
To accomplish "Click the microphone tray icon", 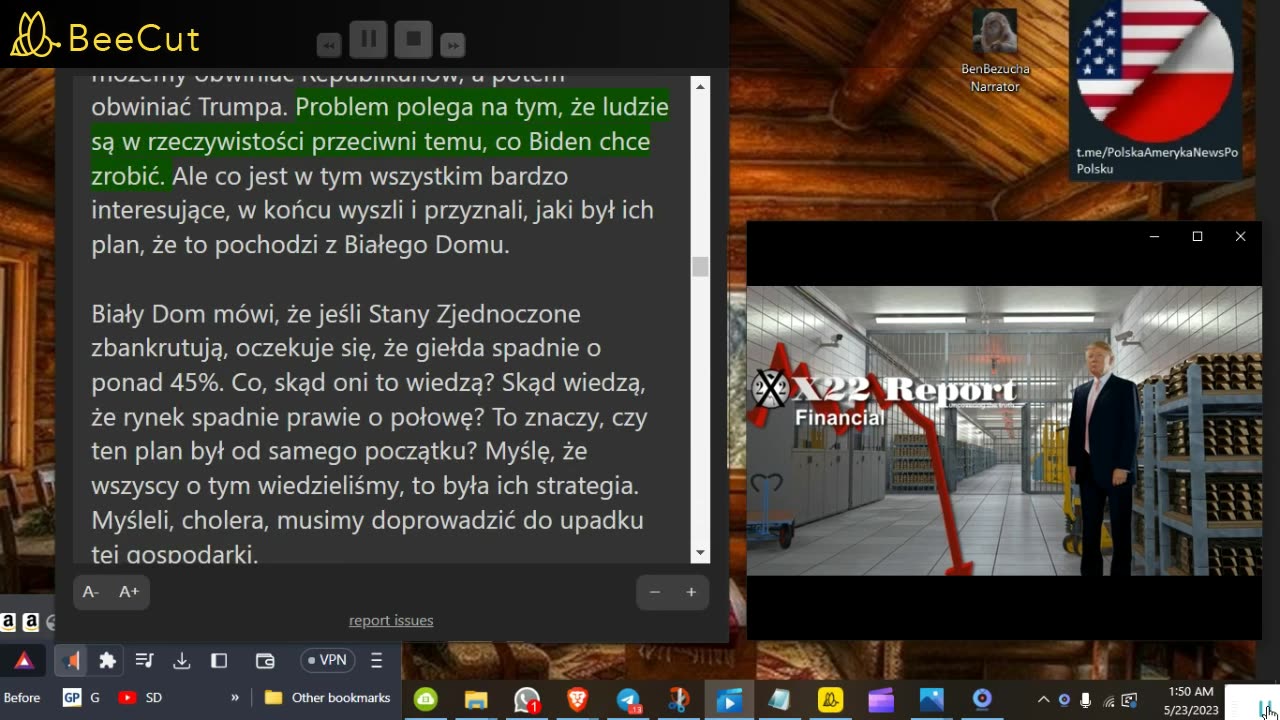I will [1086, 700].
